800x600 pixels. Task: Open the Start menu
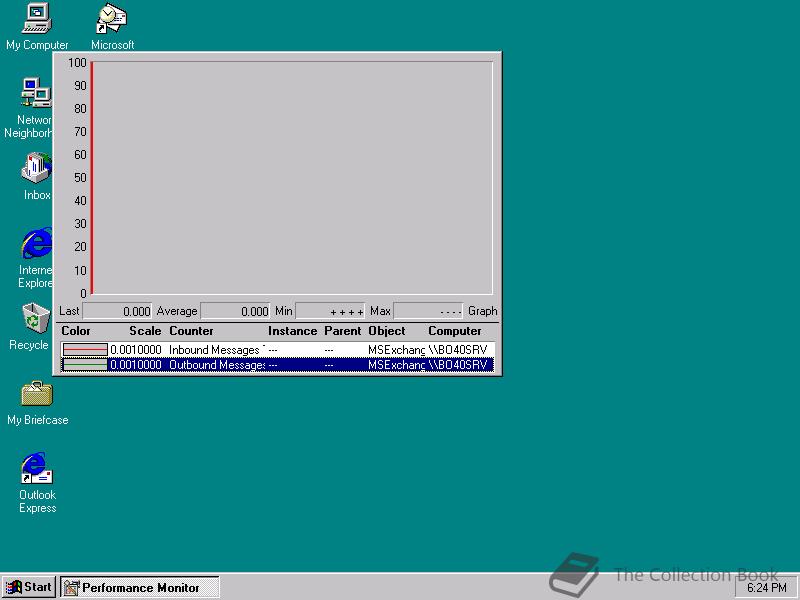tap(29, 587)
